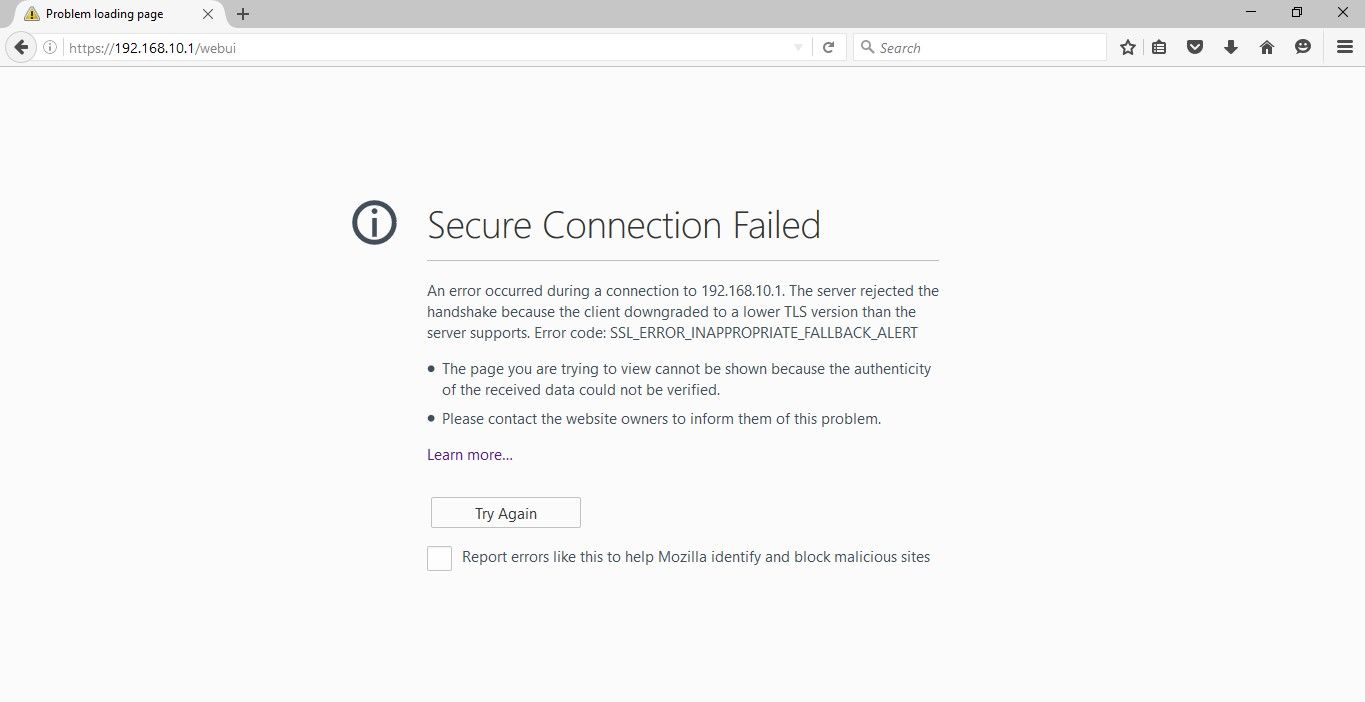Reload the current page
This screenshot has height=702, width=1365.
[x=828, y=47]
